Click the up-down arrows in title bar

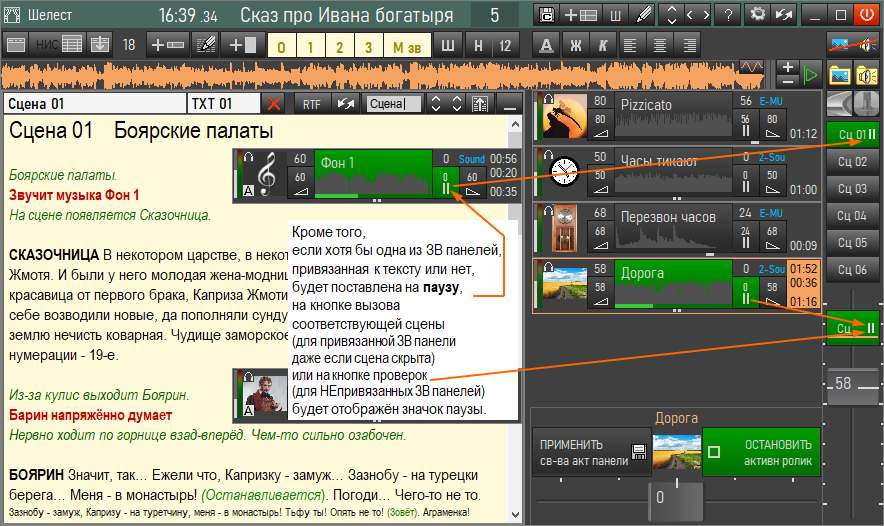point(671,15)
